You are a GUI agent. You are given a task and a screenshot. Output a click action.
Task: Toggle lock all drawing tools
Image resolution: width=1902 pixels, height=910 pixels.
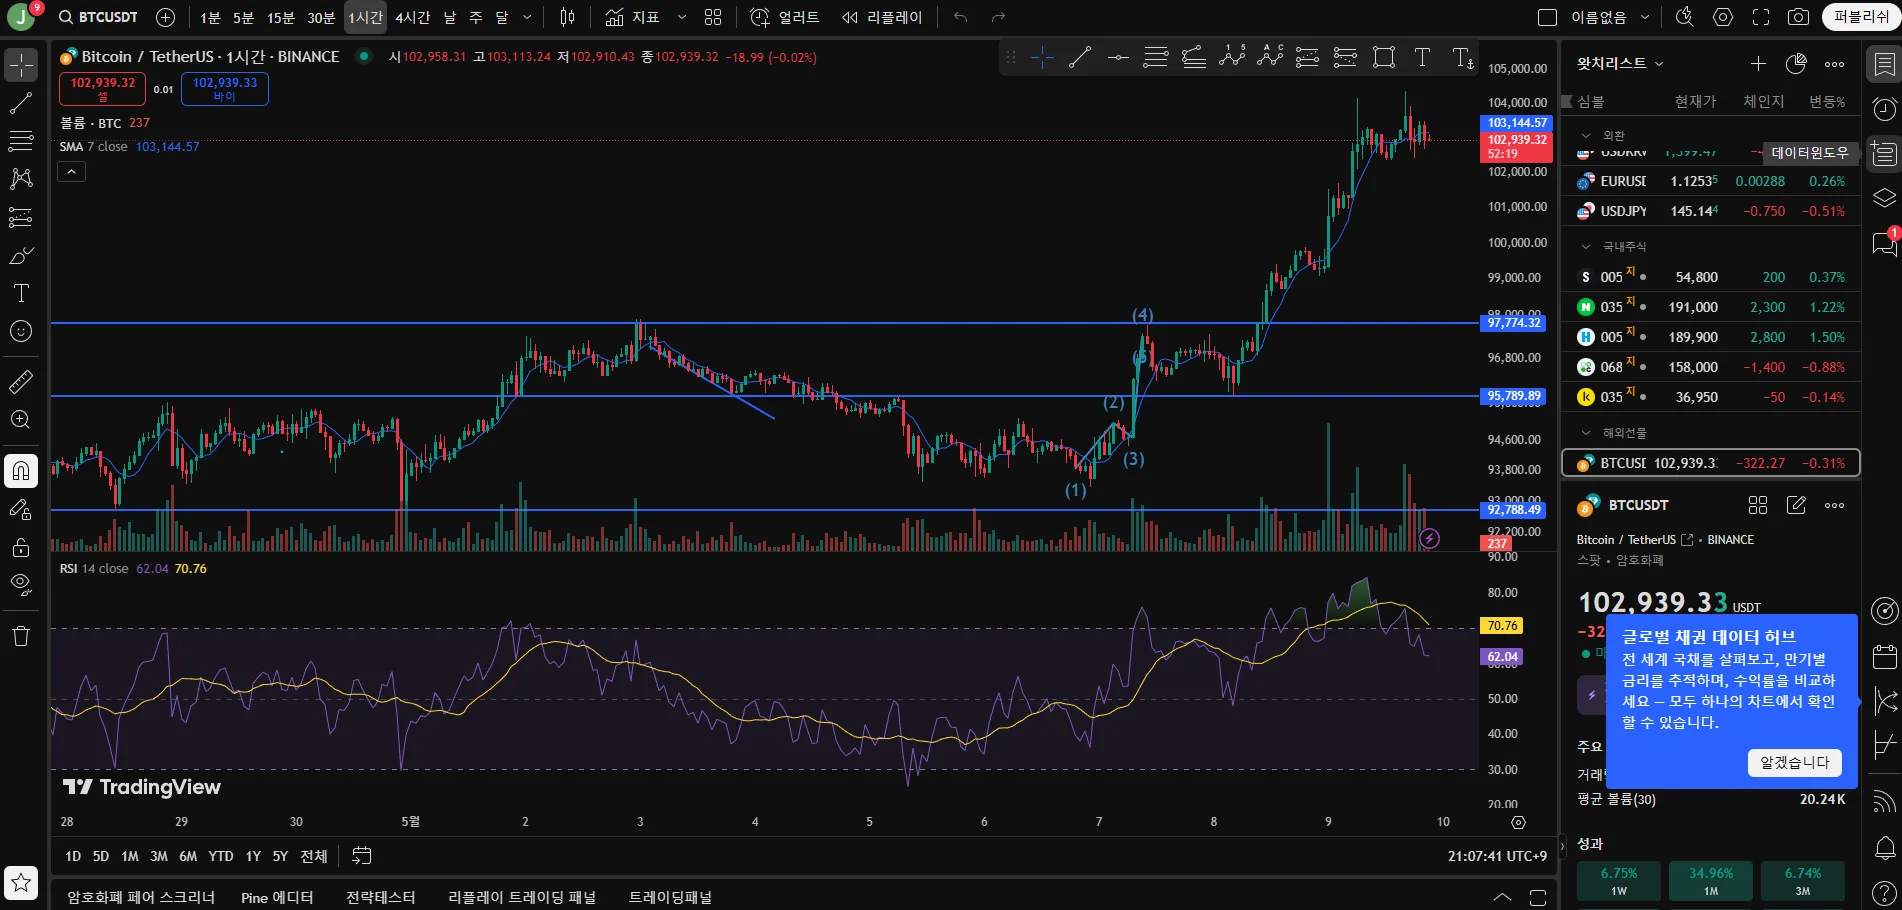(21, 548)
